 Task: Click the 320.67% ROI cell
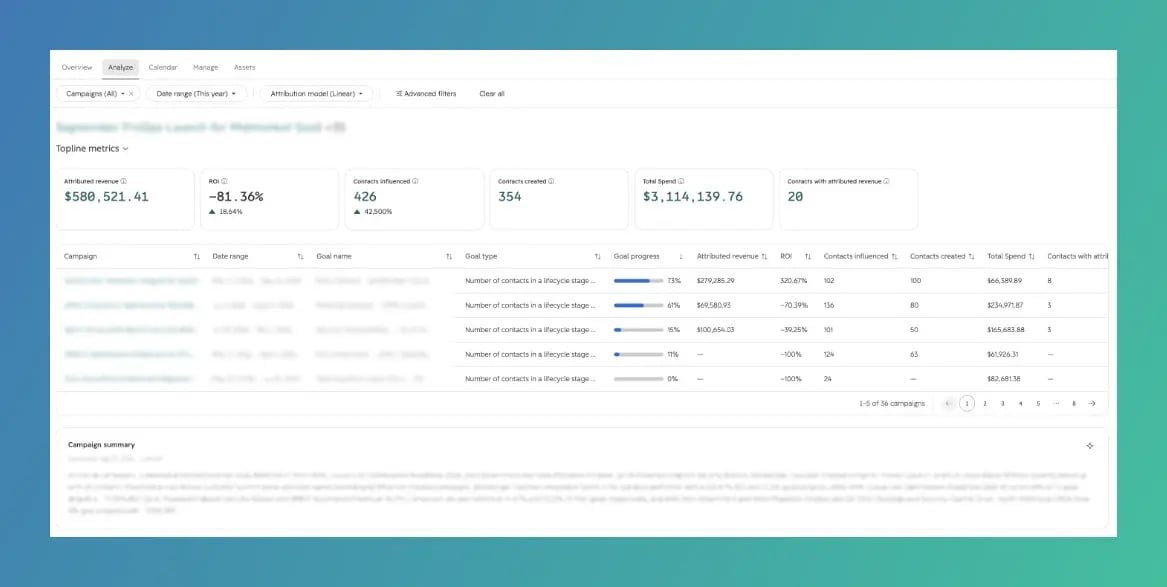793,281
